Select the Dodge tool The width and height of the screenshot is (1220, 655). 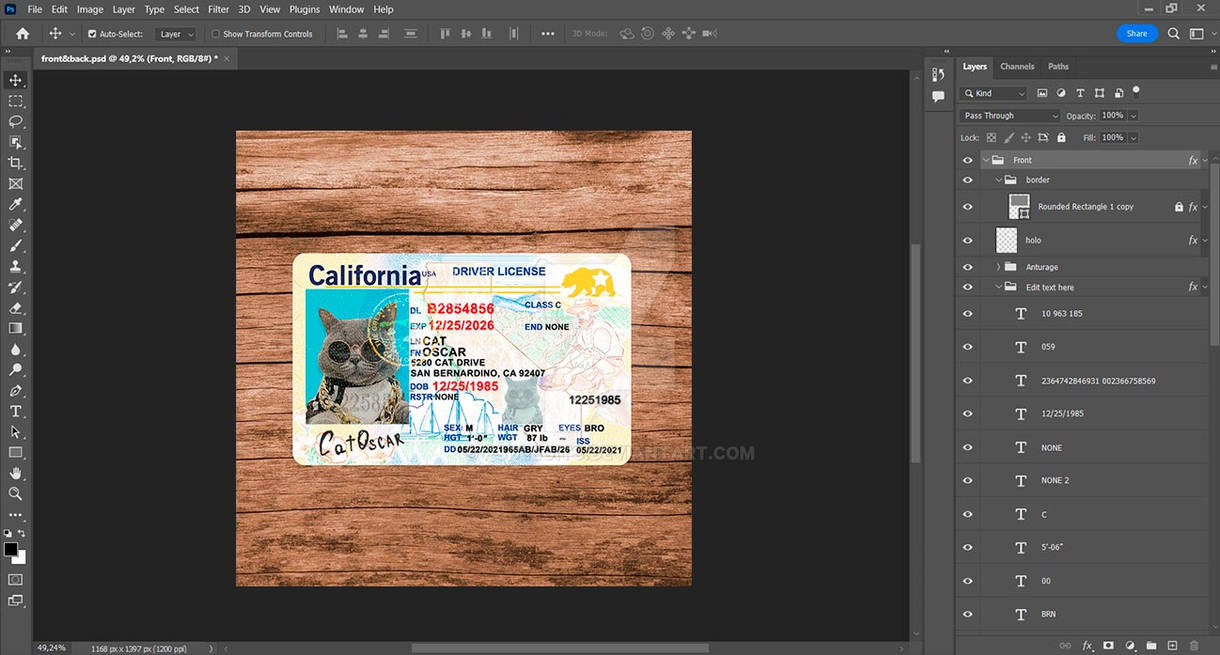(x=16, y=370)
